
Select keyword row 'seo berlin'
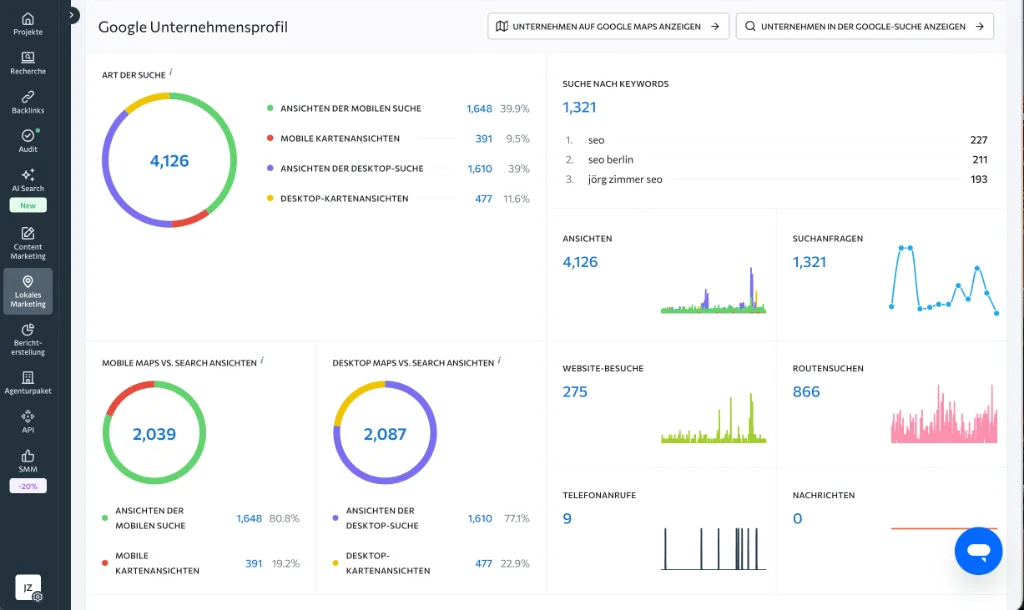tap(776, 159)
